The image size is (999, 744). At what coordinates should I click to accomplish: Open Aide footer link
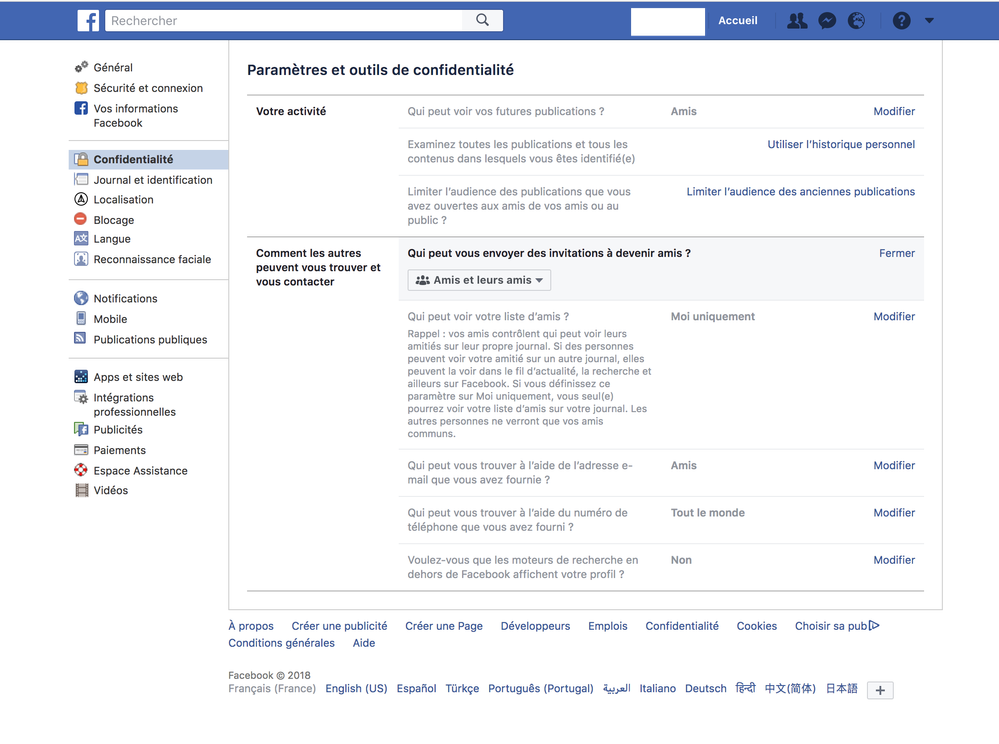(x=364, y=643)
